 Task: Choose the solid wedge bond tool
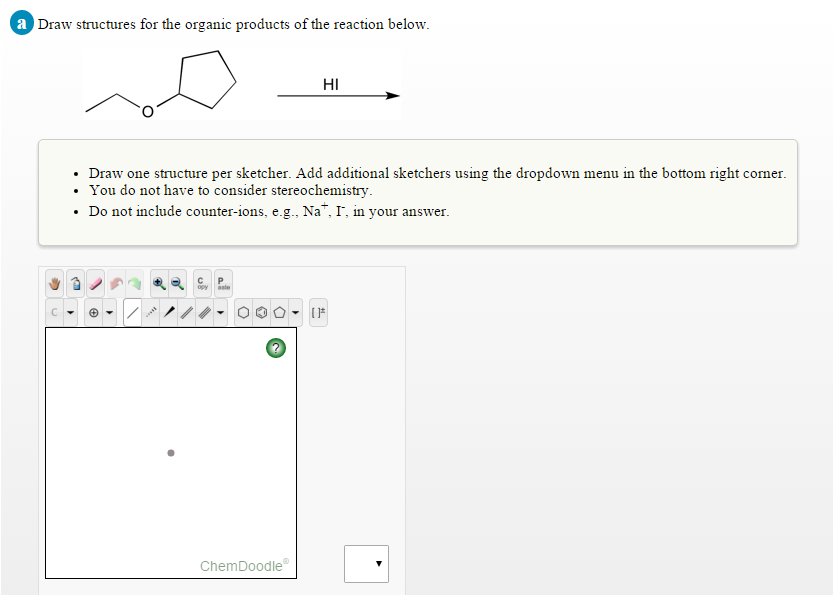[x=168, y=312]
